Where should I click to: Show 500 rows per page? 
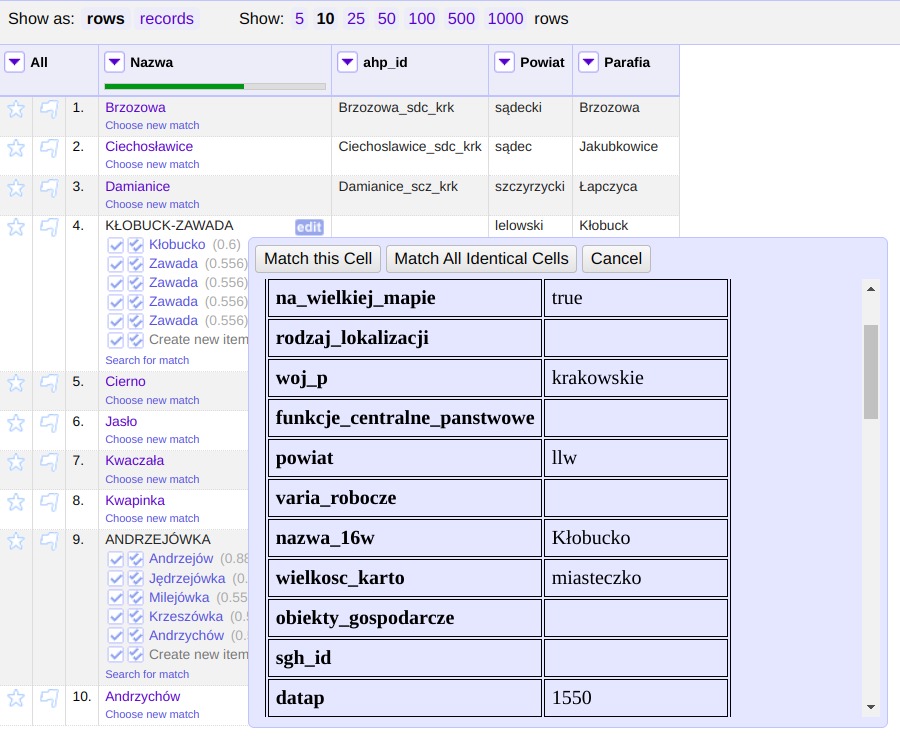click(x=461, y=18)
